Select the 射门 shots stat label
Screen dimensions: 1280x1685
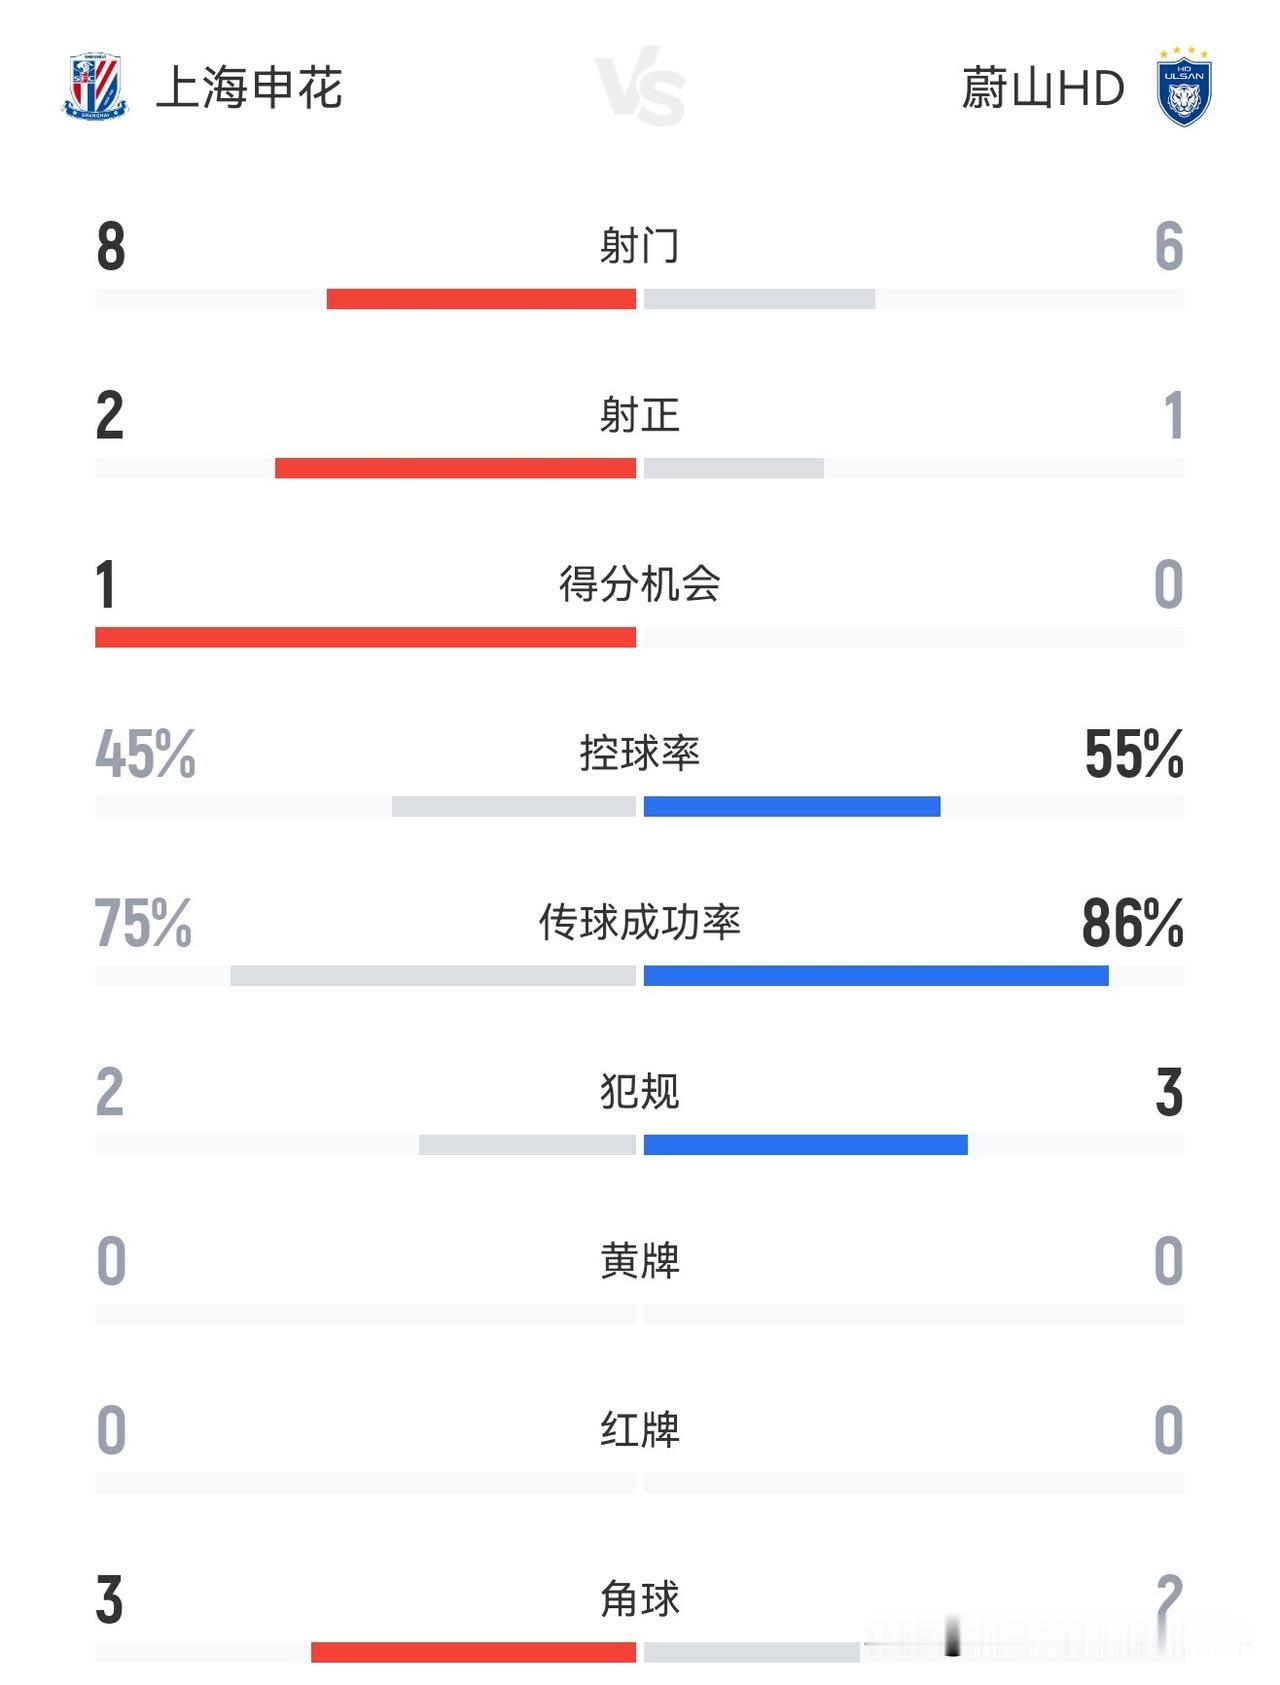640,245
